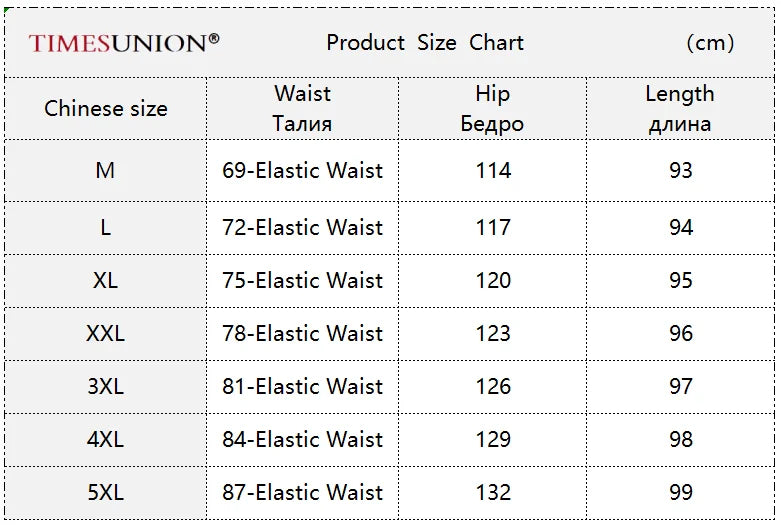The image size is (781, 525).
Task: Select the Chinese size column header
Action: point(105,108)
